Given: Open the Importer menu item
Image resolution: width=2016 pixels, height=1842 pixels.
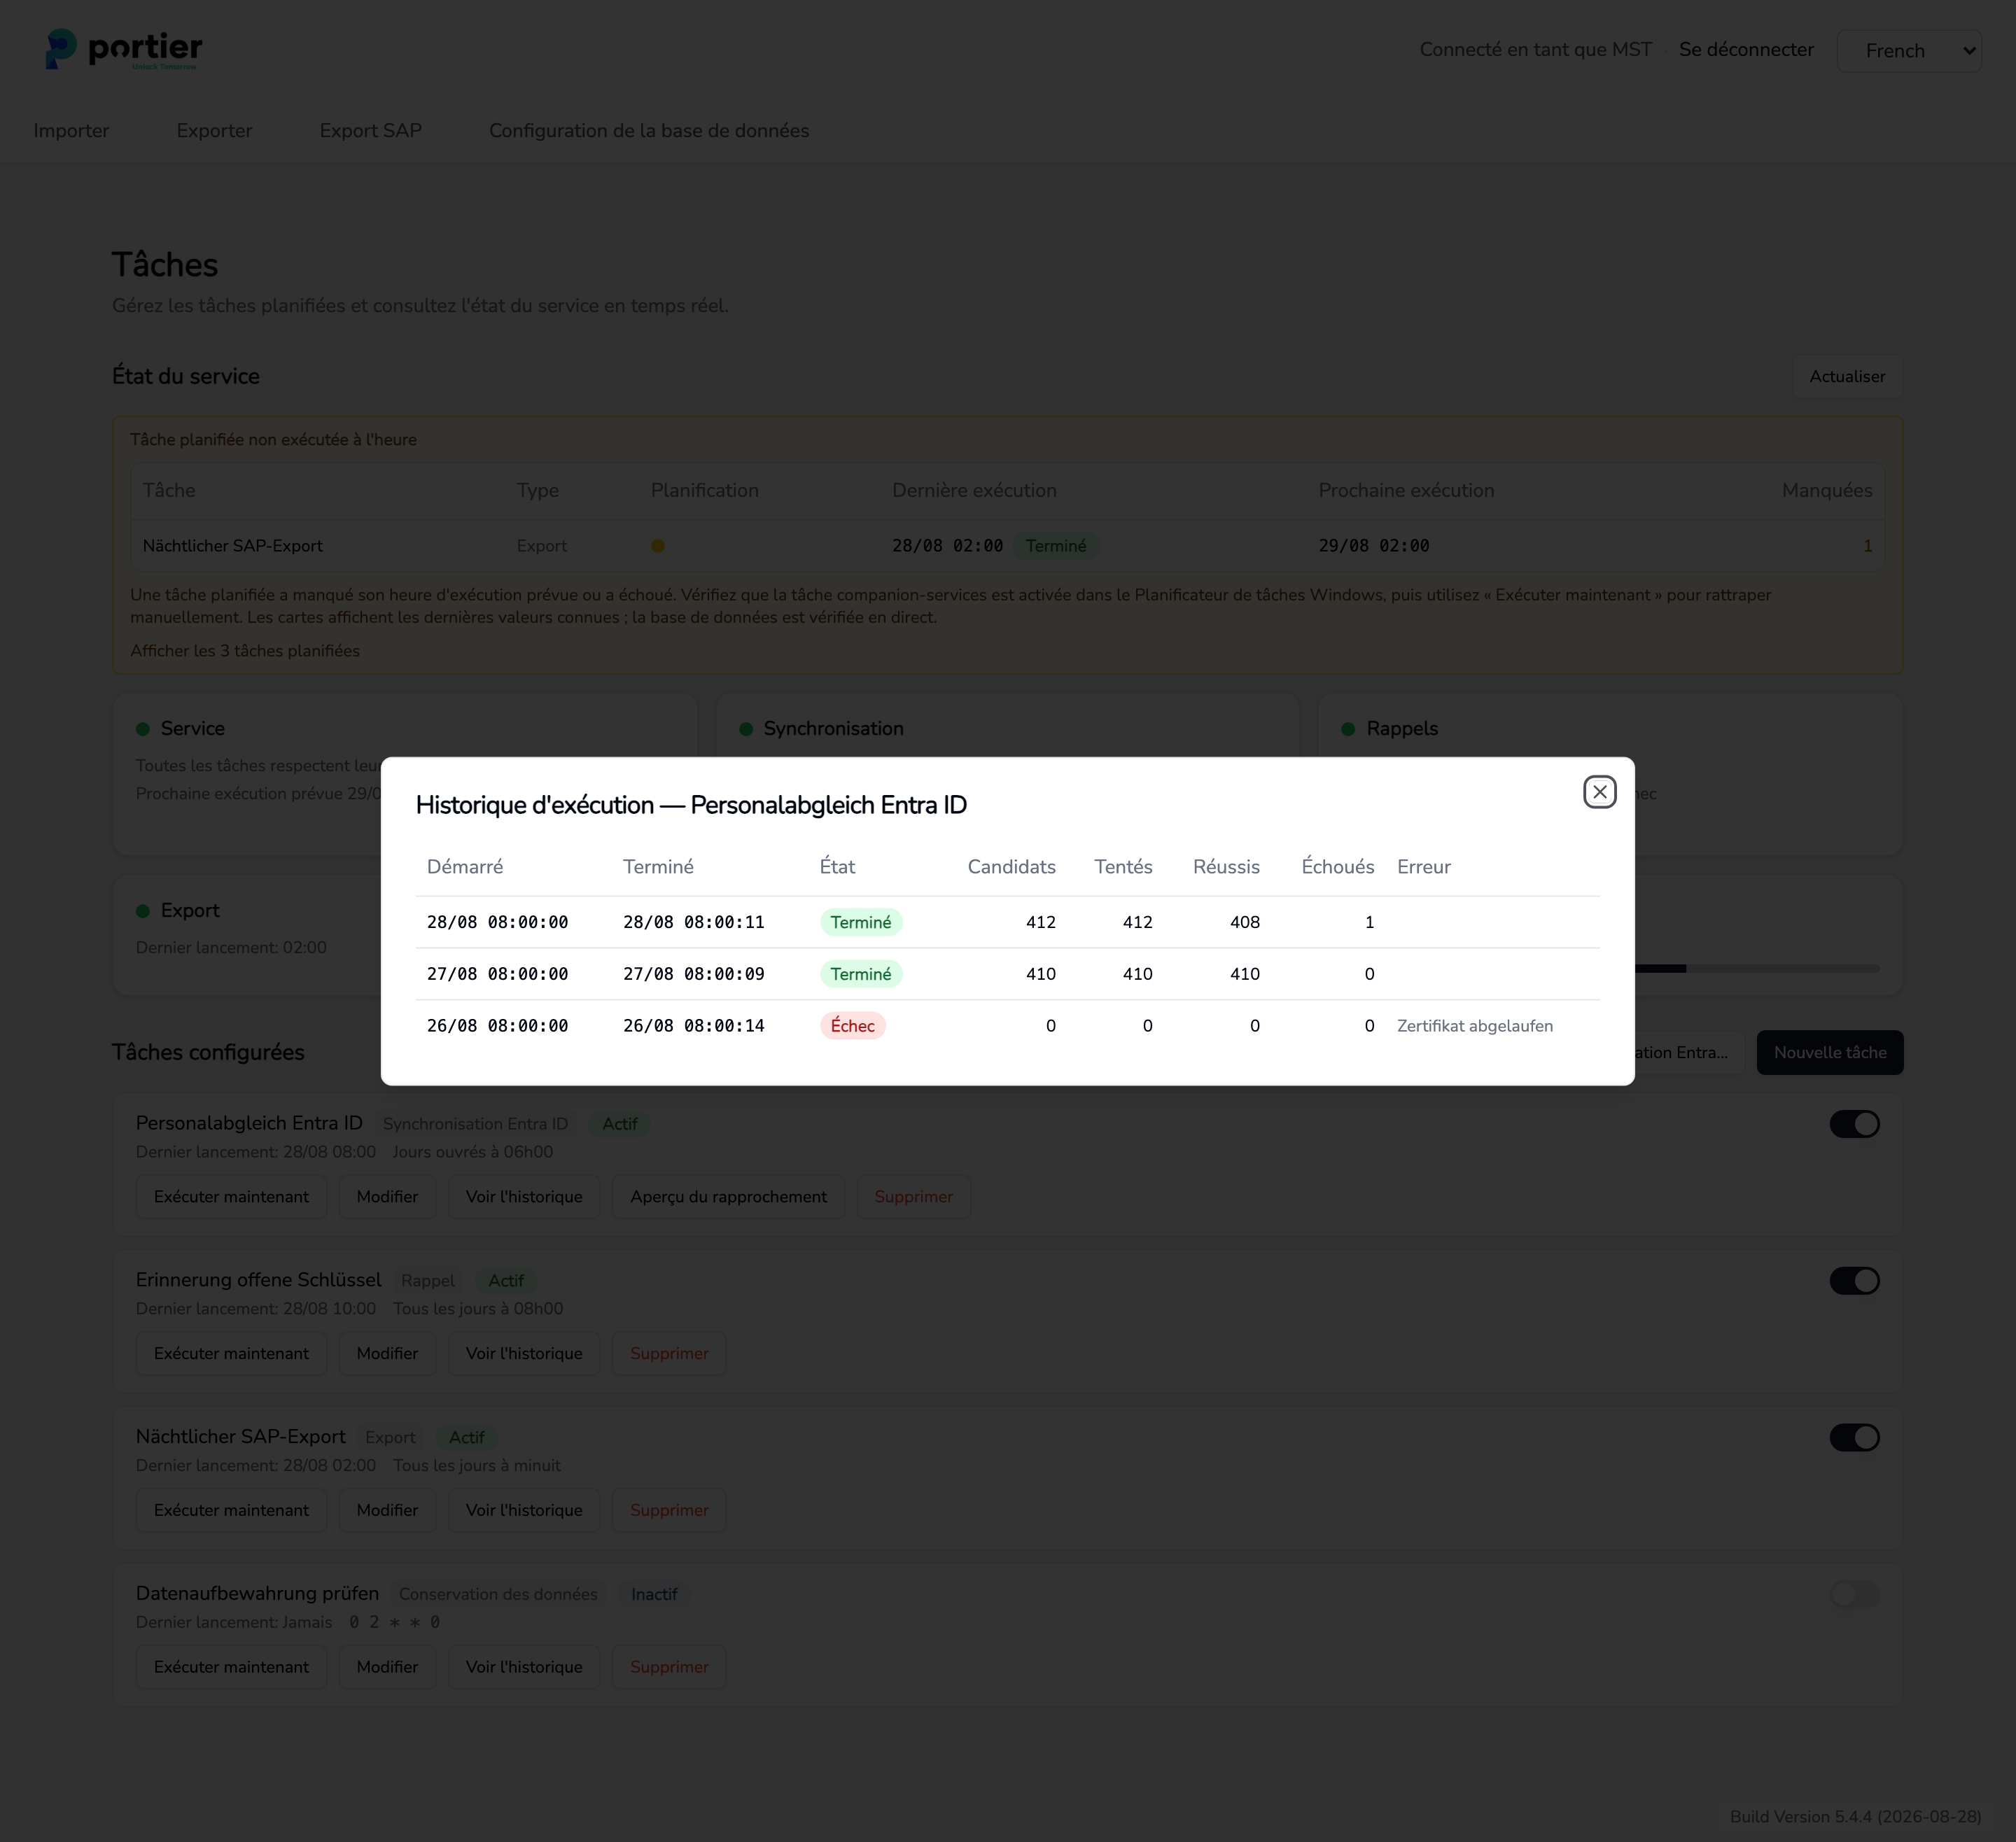Looking at the screenshot, I should point(71,131).
